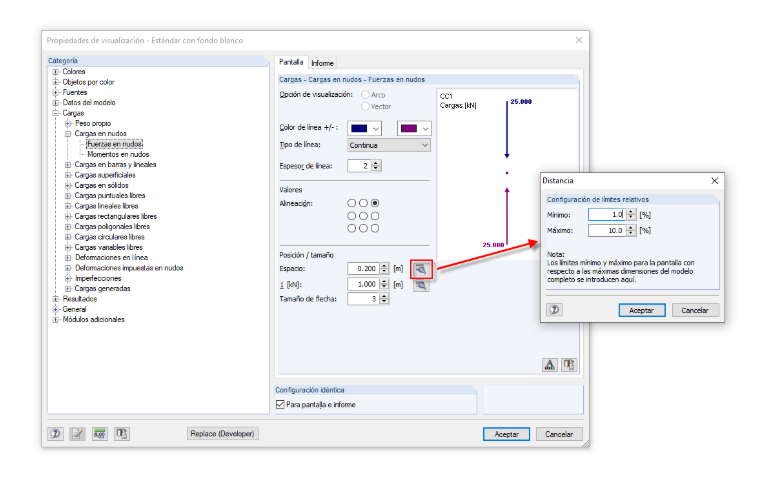Click Aceptar in the main dialog
The image size is (760, 477).
point(507,434)
